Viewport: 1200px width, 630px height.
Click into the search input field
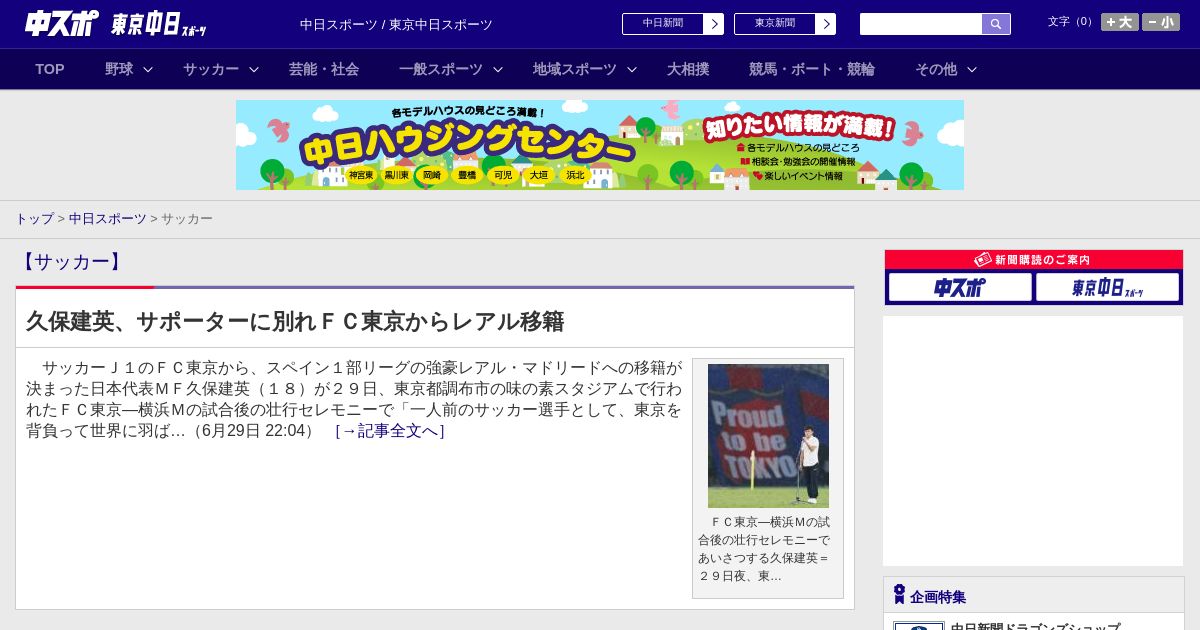[921, 24]
